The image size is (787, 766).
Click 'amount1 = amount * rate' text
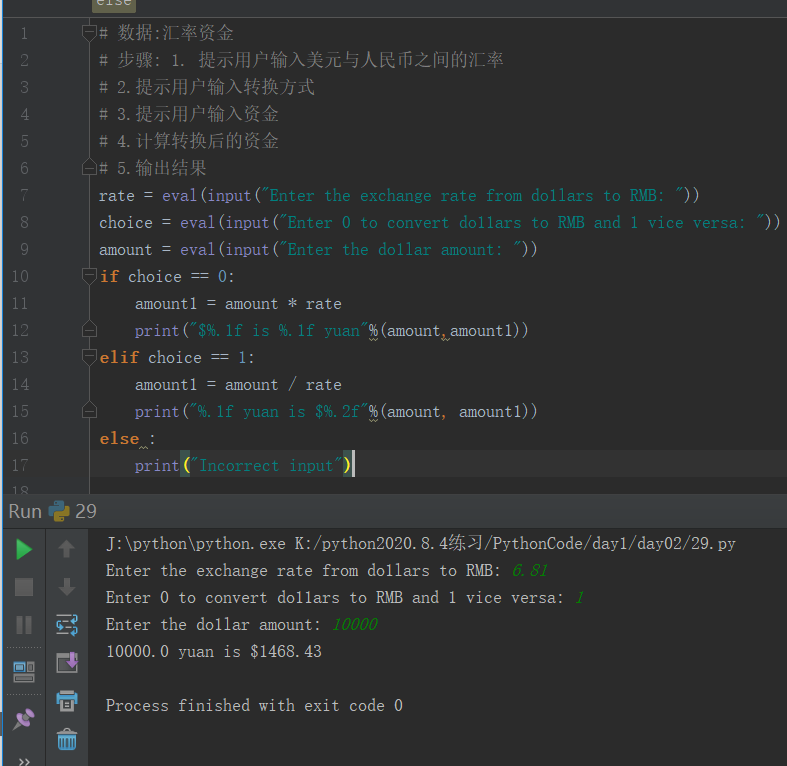238,303
